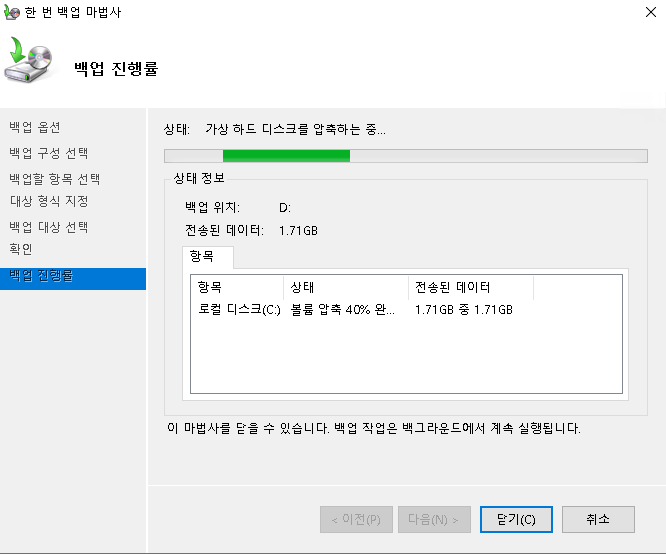Switch to the 항목 tab

click(207, 258)
